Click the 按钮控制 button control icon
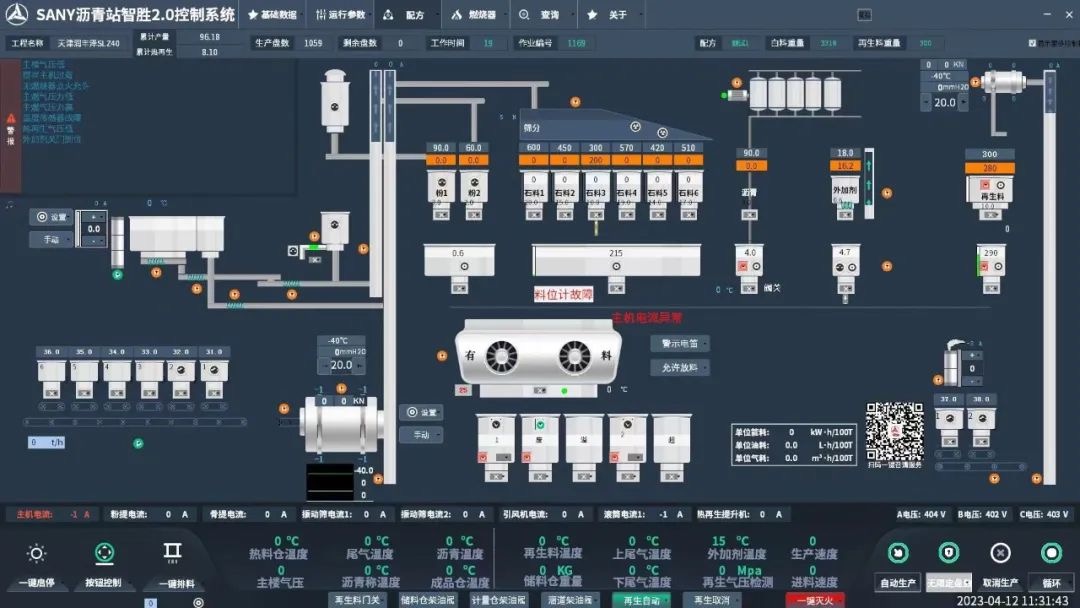This screenshot has width=1080, height=608. 103,554
